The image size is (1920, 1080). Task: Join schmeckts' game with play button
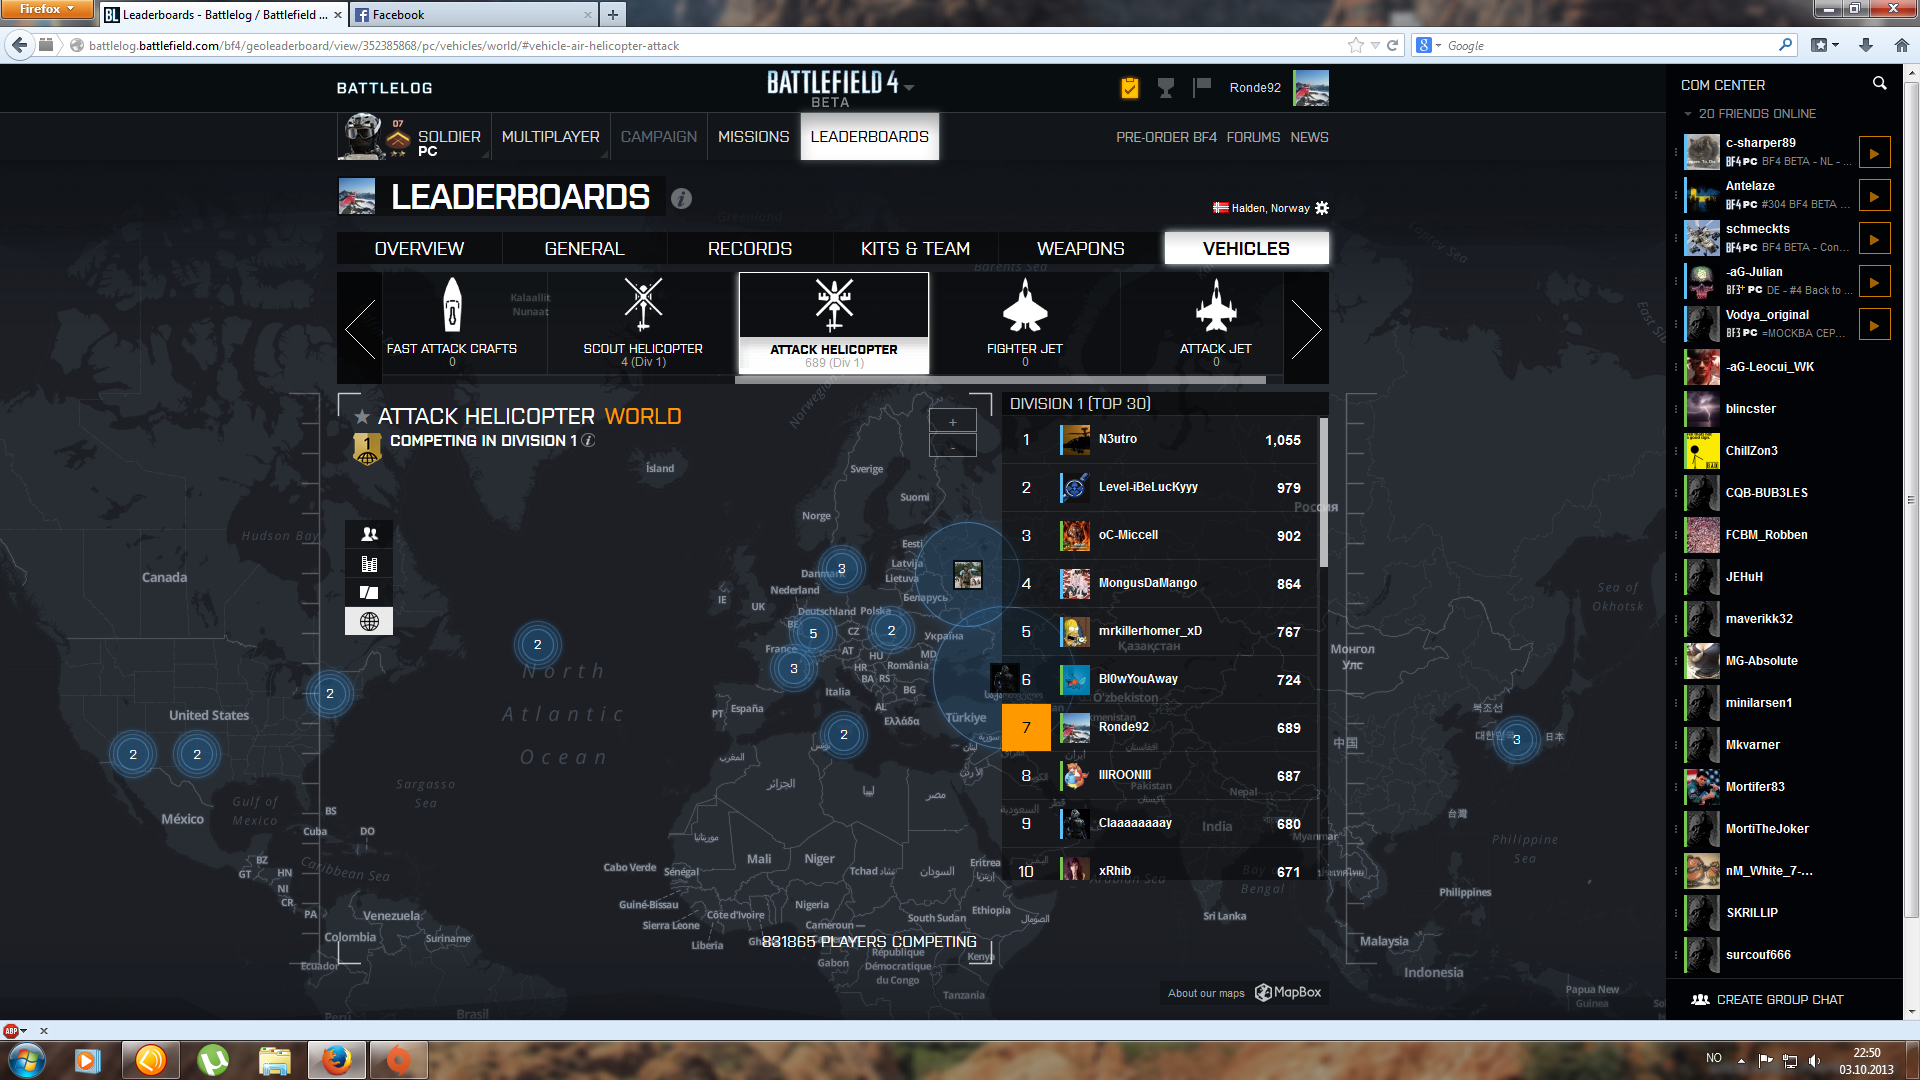coord(1874,239)
